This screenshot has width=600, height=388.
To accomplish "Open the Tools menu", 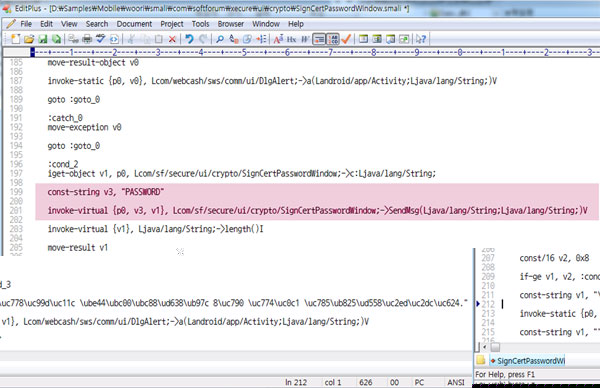I will point(201,24).
